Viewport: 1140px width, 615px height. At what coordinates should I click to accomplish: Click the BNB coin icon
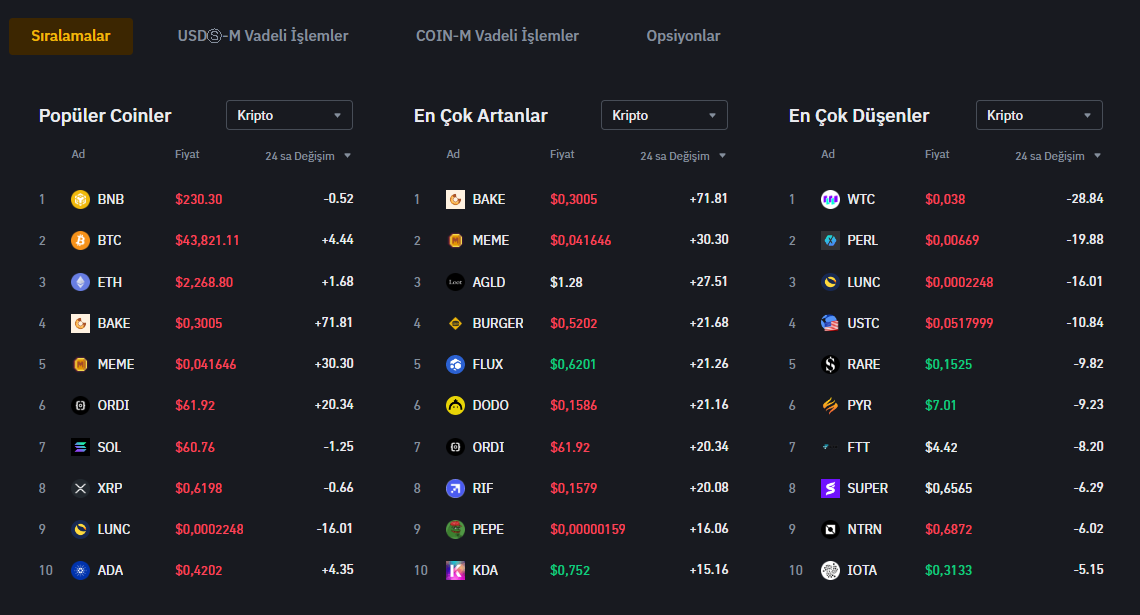click(80, 199)
